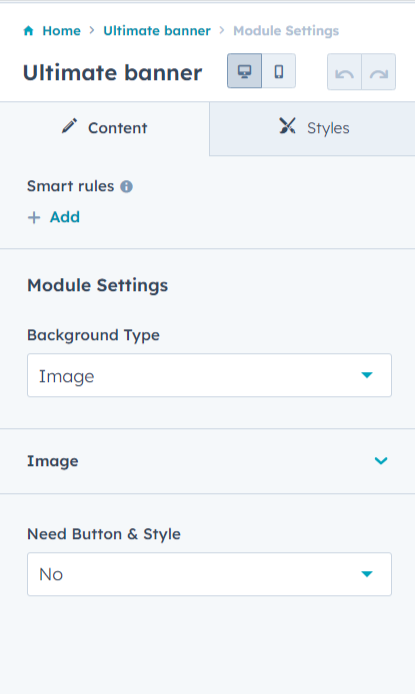The image size is (415, 694).
Task: Click the Background Type dropdown arrow
Action: tap(367, 375)
